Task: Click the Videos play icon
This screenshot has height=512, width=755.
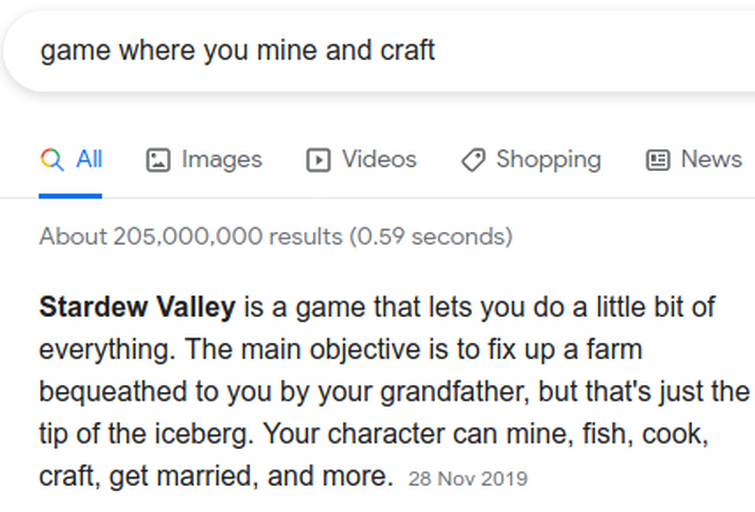Action: pos(318,160)
